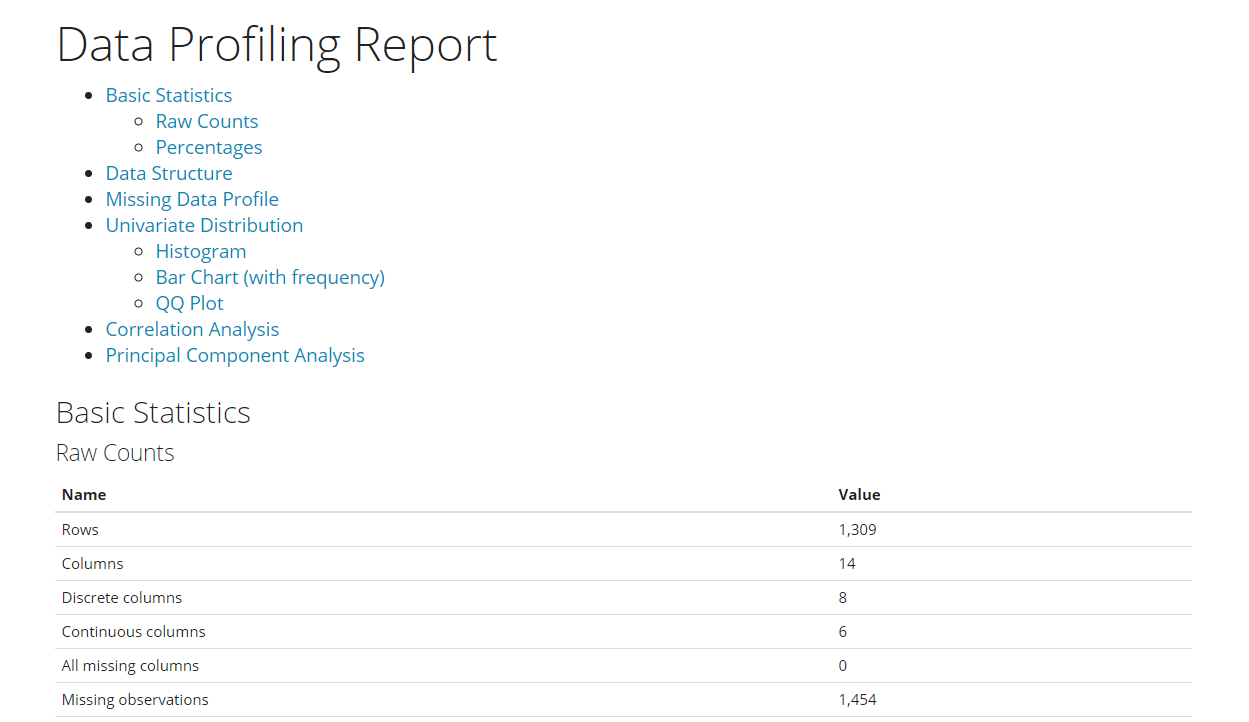Click Bar Chart (with frequency) link

coord(270,277)
